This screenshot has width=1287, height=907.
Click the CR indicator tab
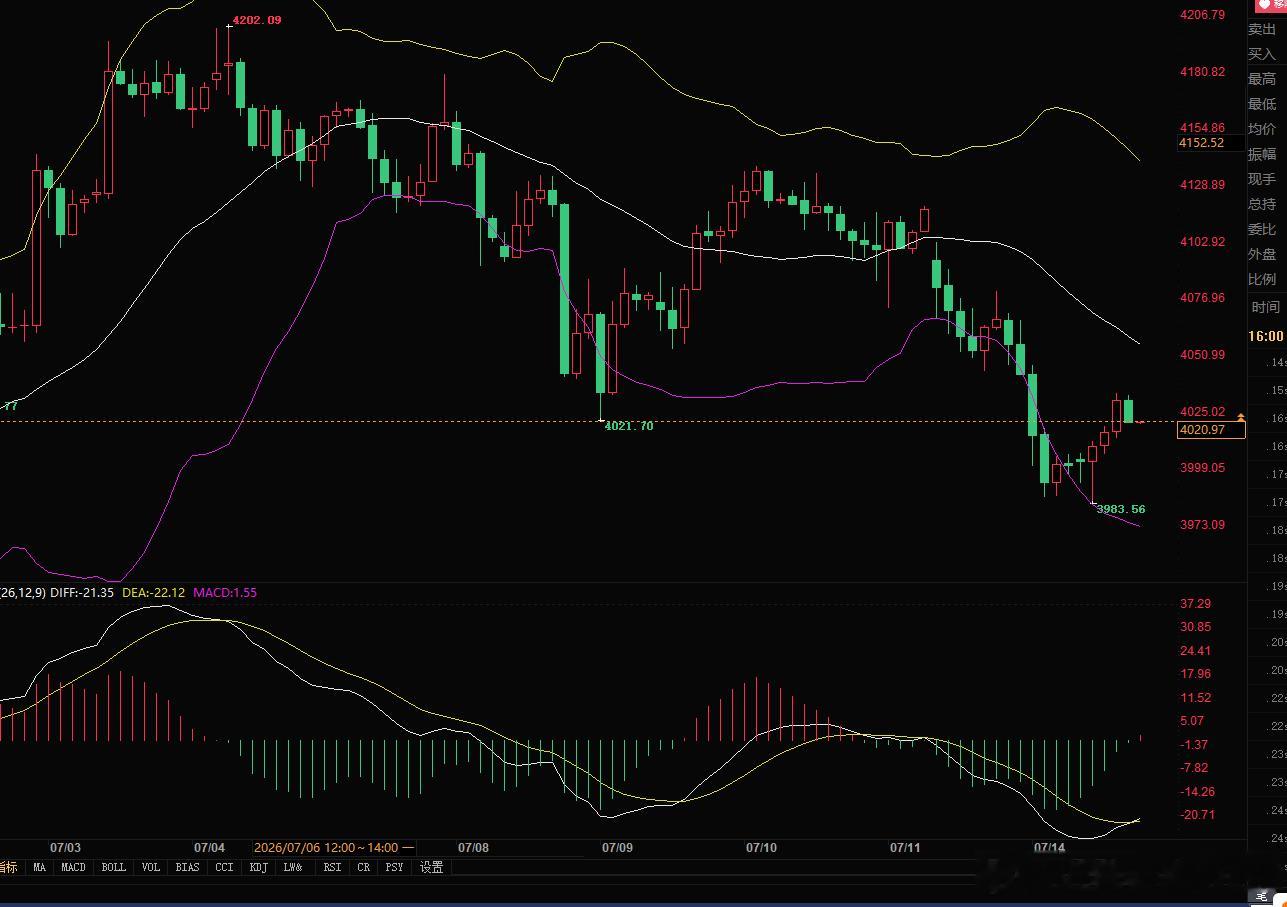[x=363, y=867]
